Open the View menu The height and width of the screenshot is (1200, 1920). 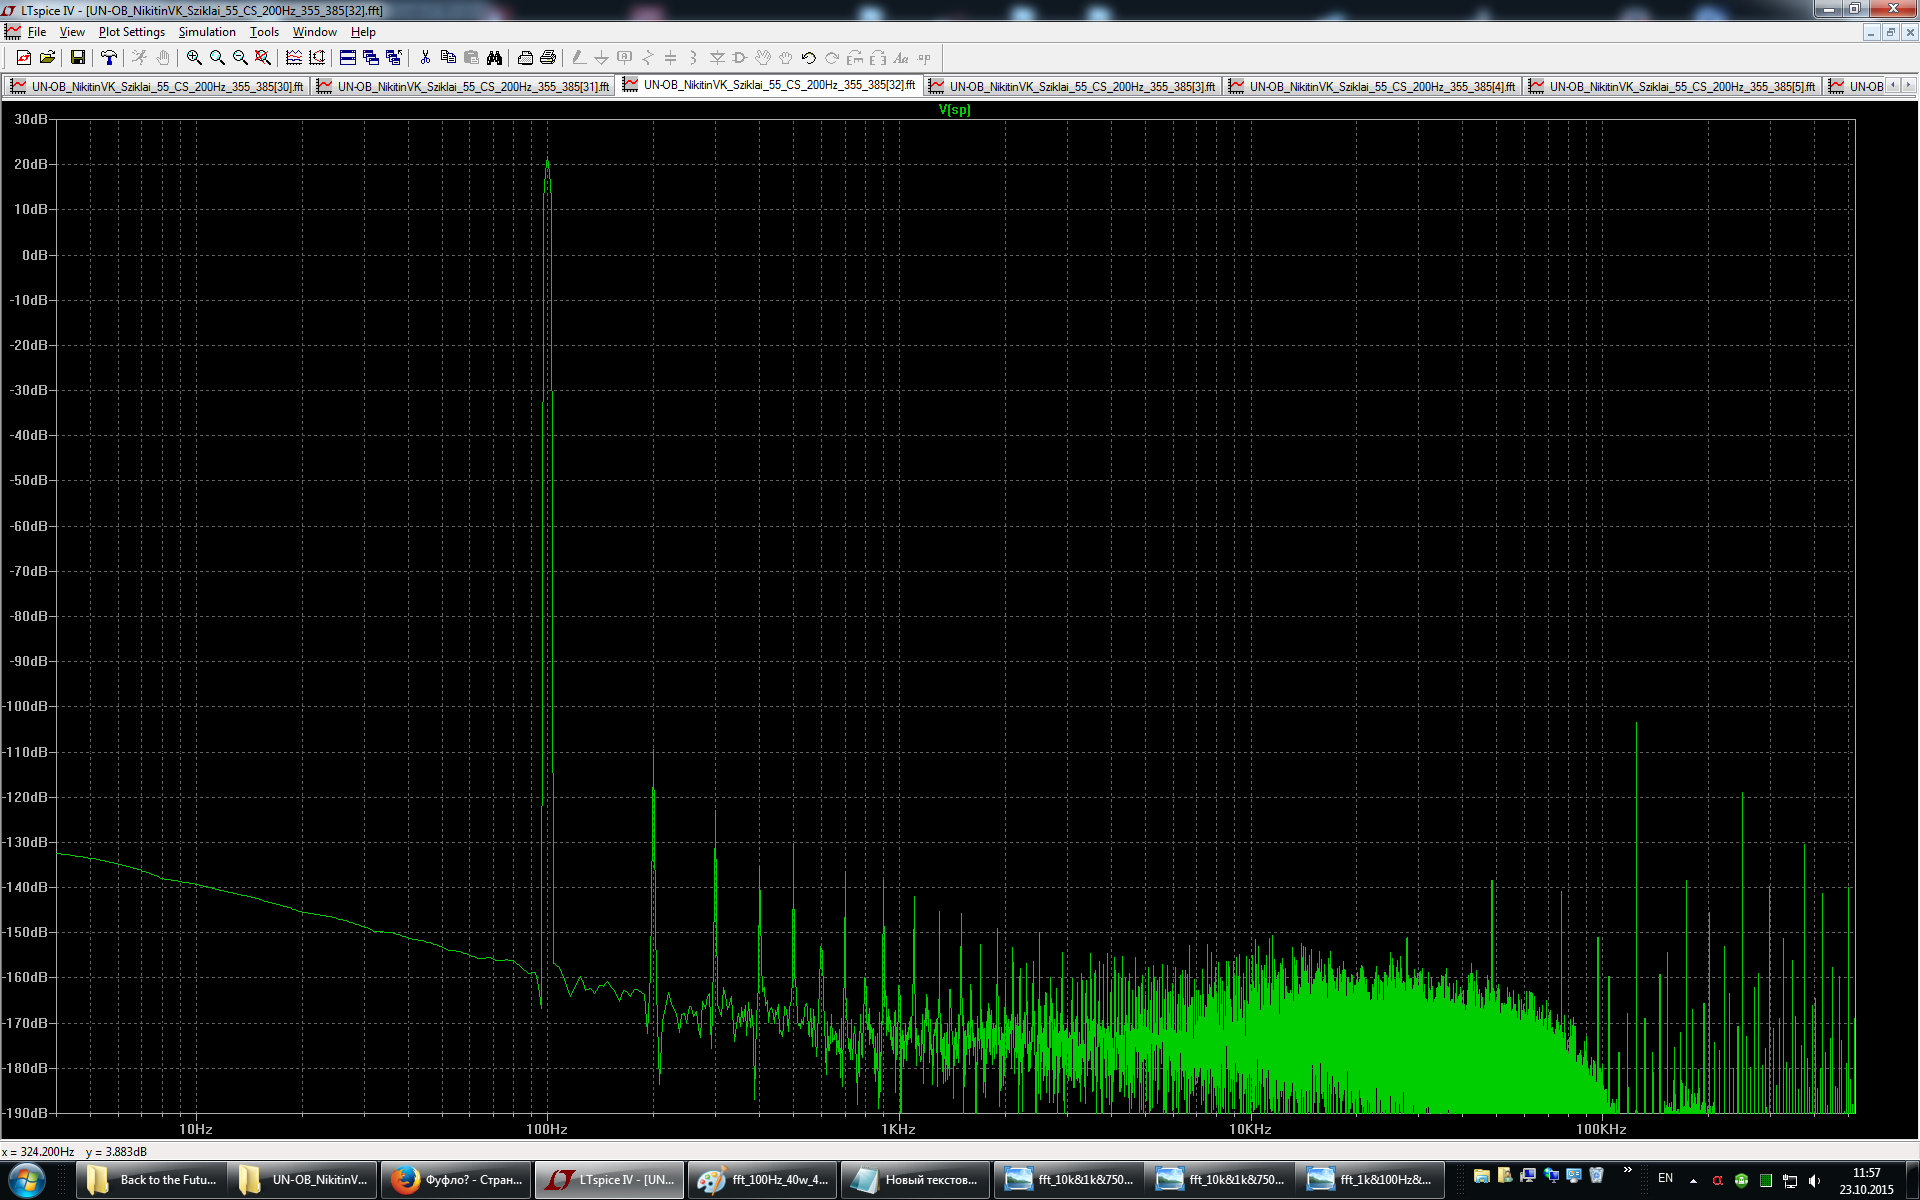point(72,32)
